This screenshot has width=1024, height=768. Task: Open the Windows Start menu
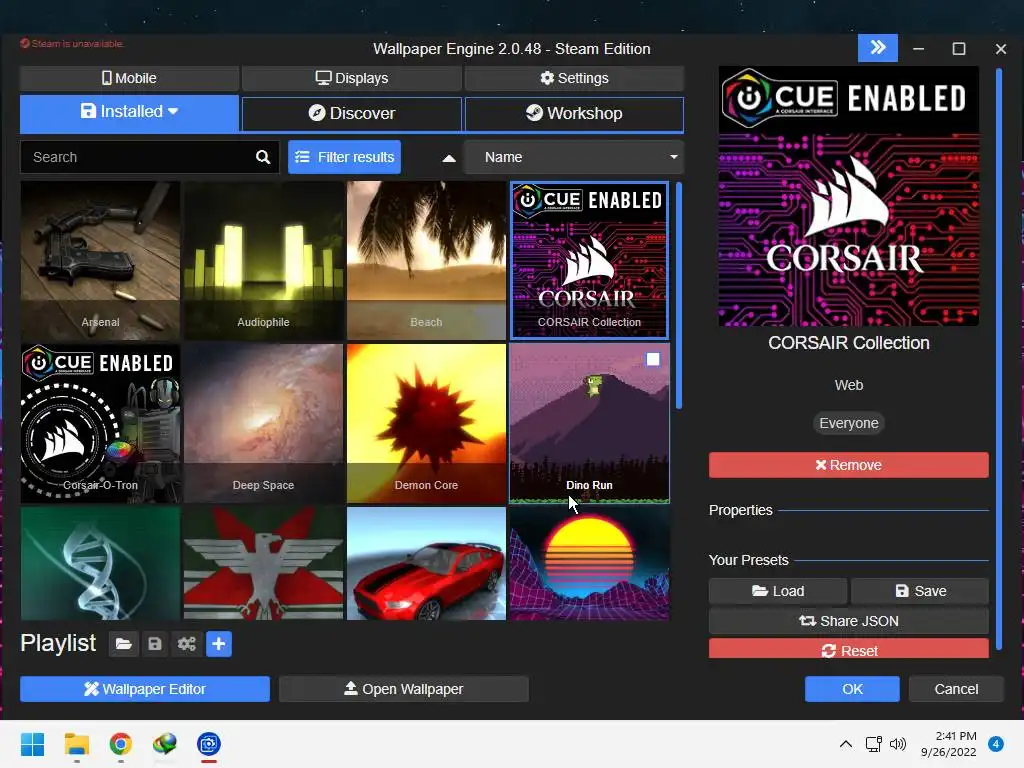[32, 744]
